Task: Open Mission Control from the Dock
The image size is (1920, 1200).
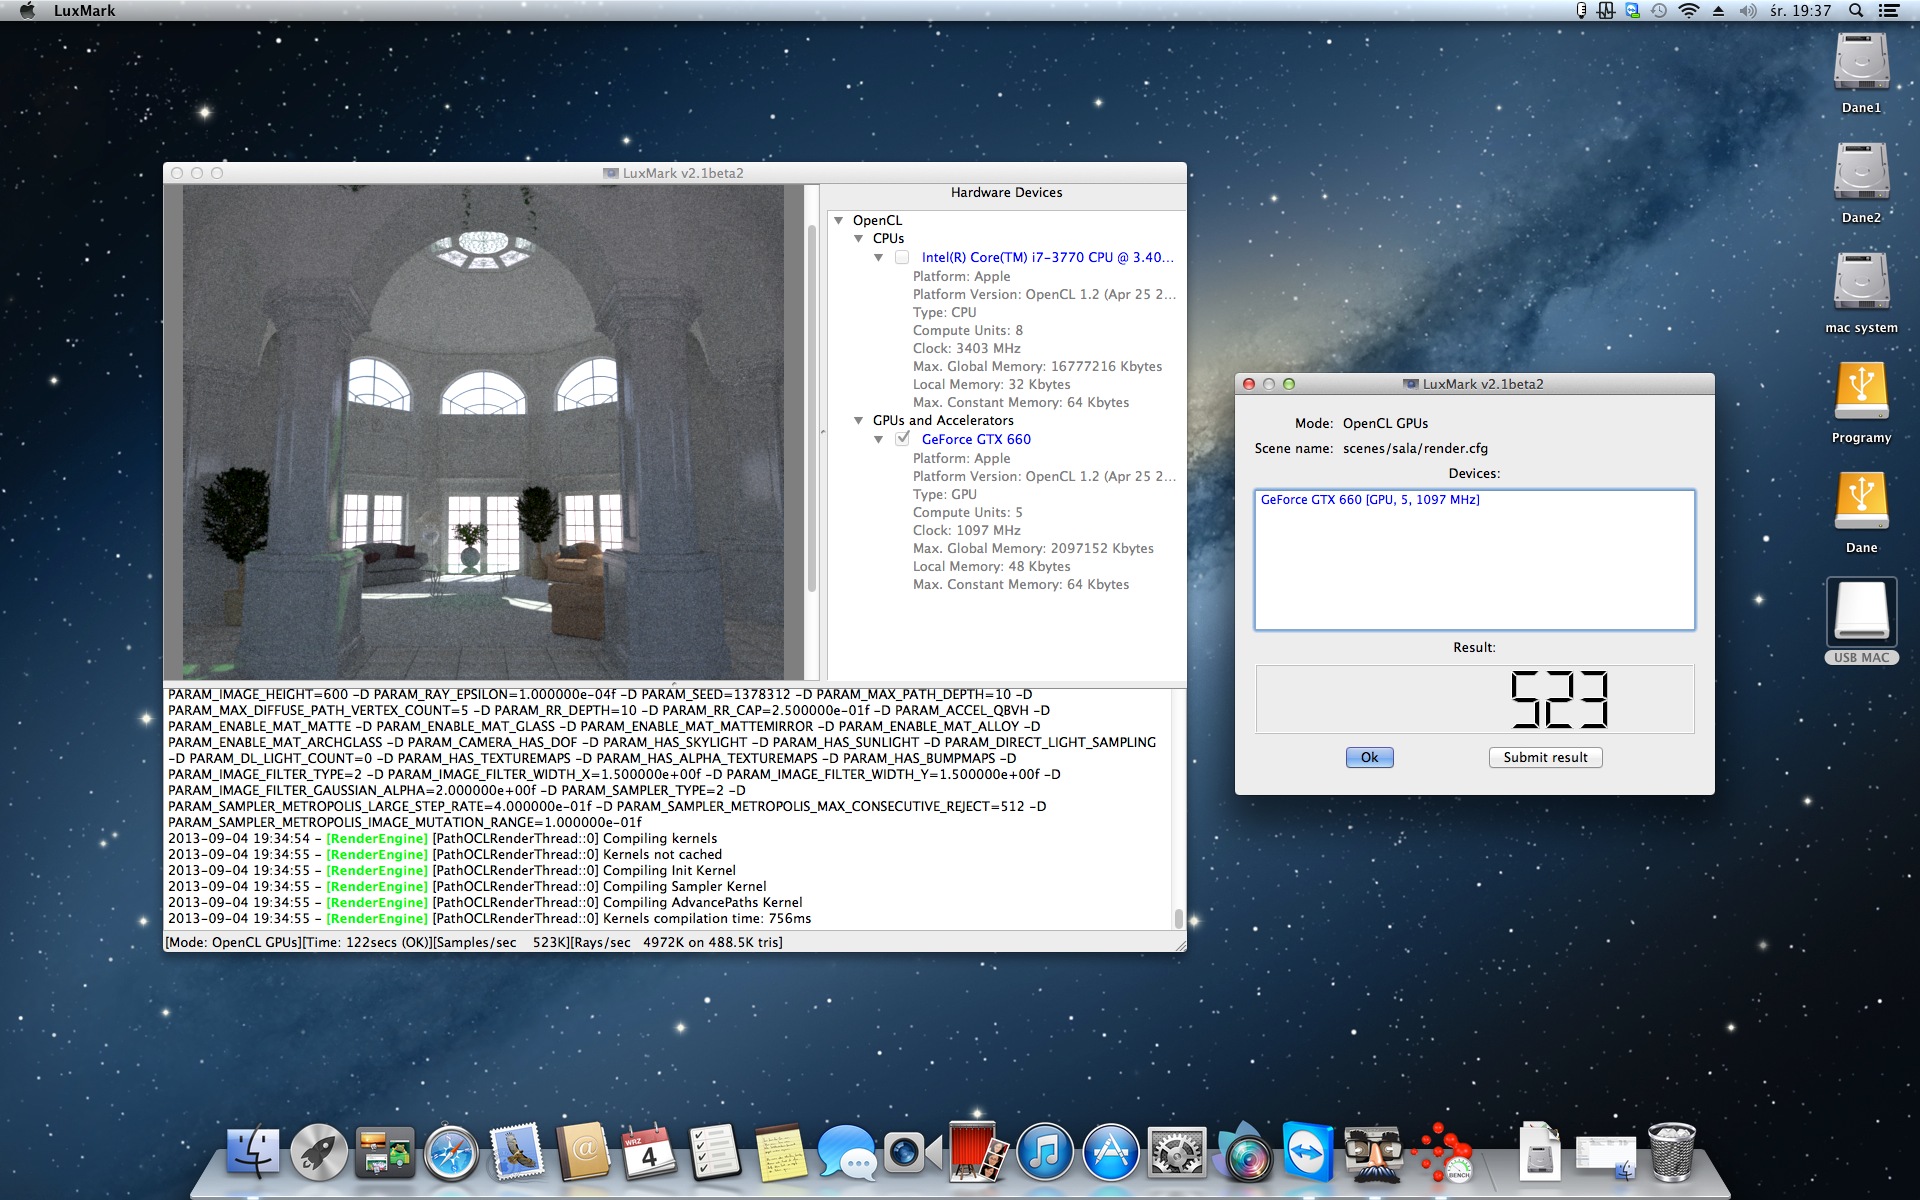Action: (x=385, y=1153)
